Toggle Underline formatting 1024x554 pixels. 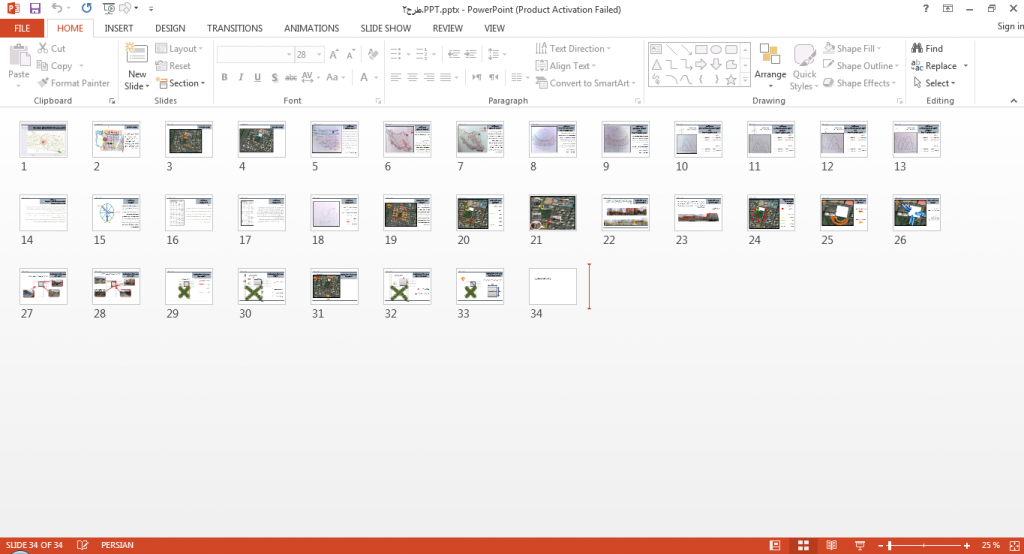coord(257,77)
